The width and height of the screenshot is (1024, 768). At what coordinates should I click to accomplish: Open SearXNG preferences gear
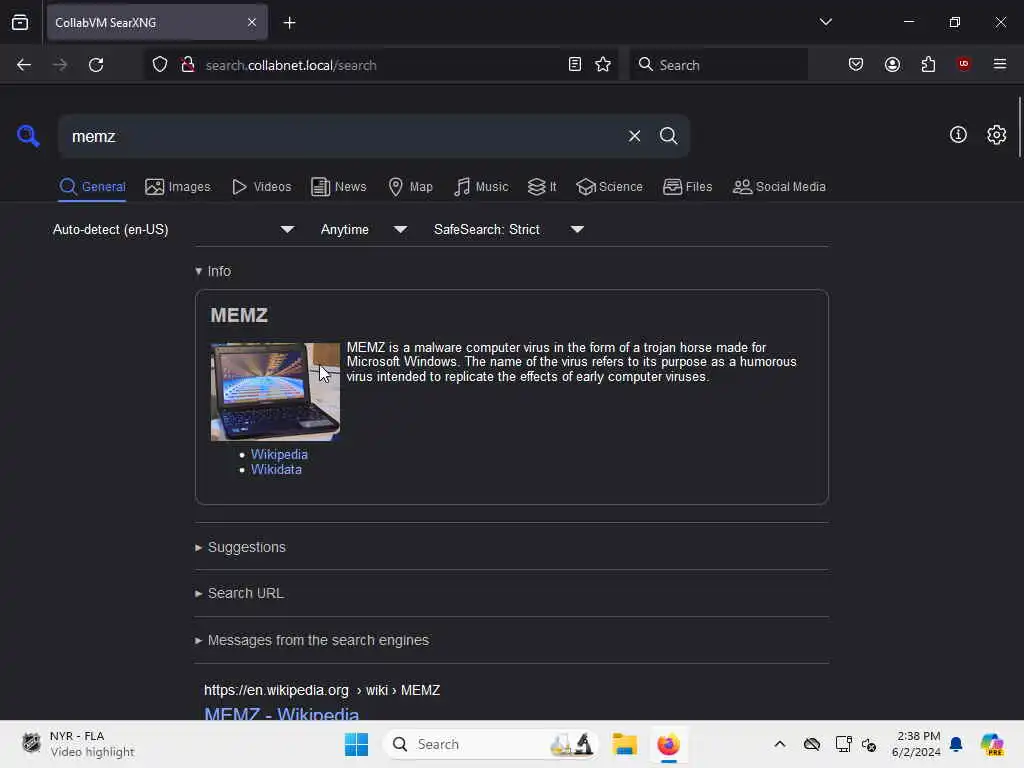(x=996, y=135)
